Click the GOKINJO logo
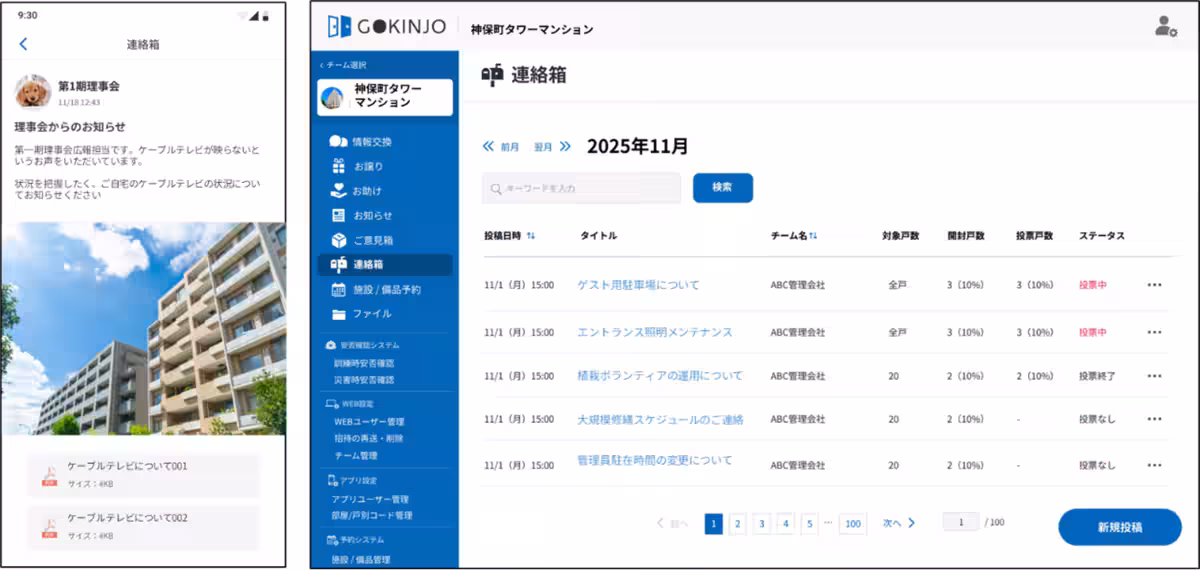1200x570 pixels. click(x=386, y=28)
